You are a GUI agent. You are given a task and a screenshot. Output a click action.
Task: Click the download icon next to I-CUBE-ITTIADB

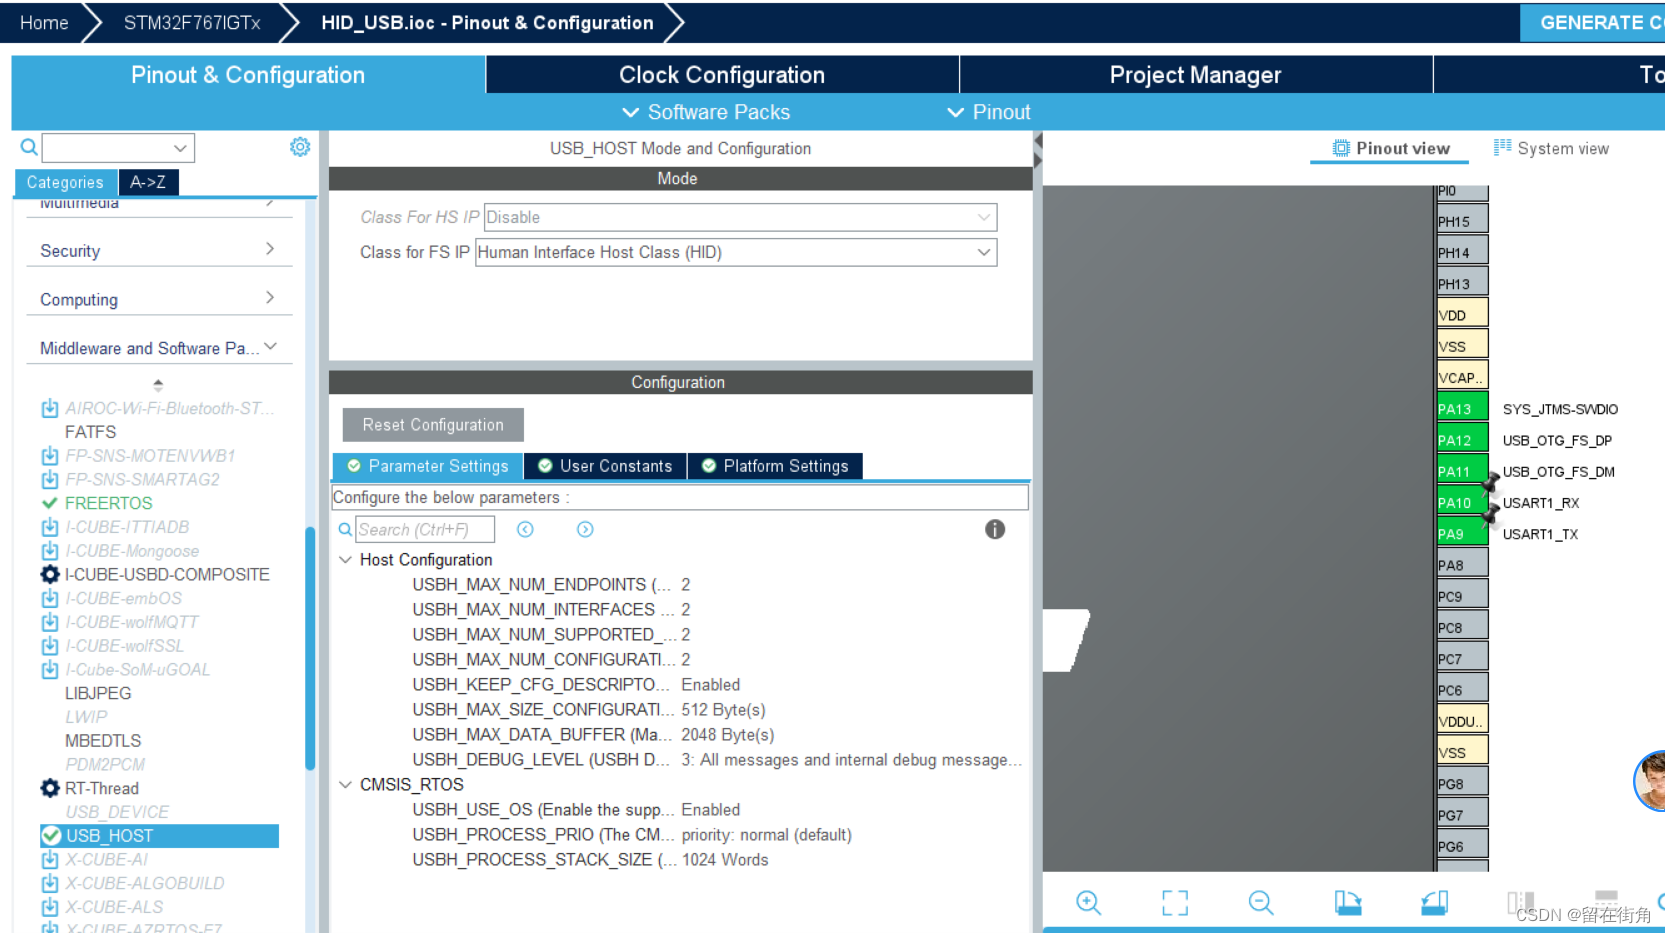(x=49, y=527)
